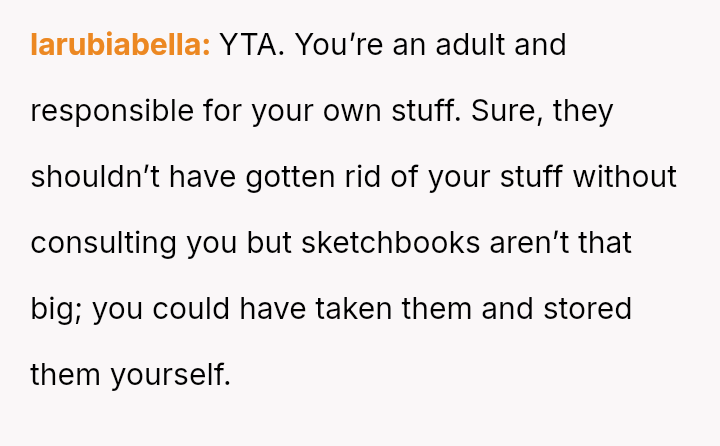Open the larubiabella username link
Image resolution: width=720 pixels, height=446 pixels.
pos(120,46)
